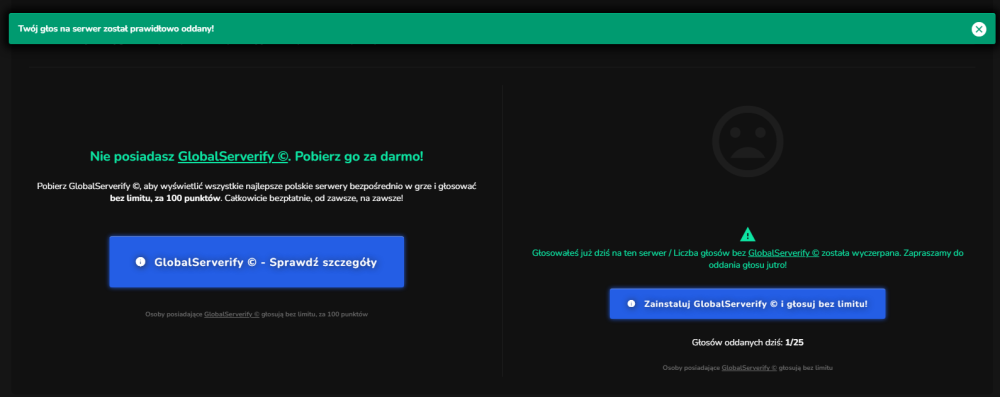Select text 'Głosów oddanych dziś: 1/25'

[747, 342]
